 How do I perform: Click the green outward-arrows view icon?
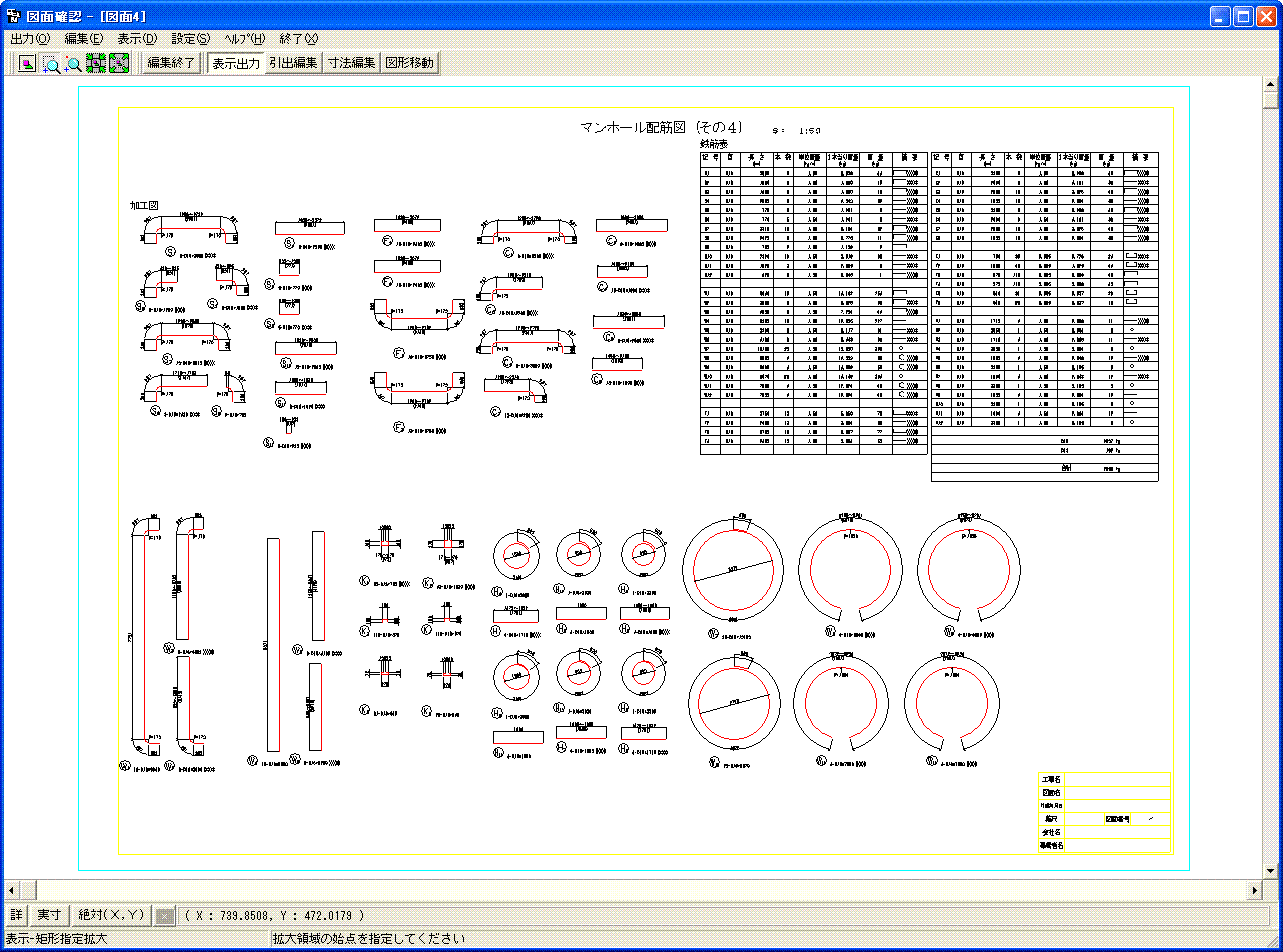[120, 64]
